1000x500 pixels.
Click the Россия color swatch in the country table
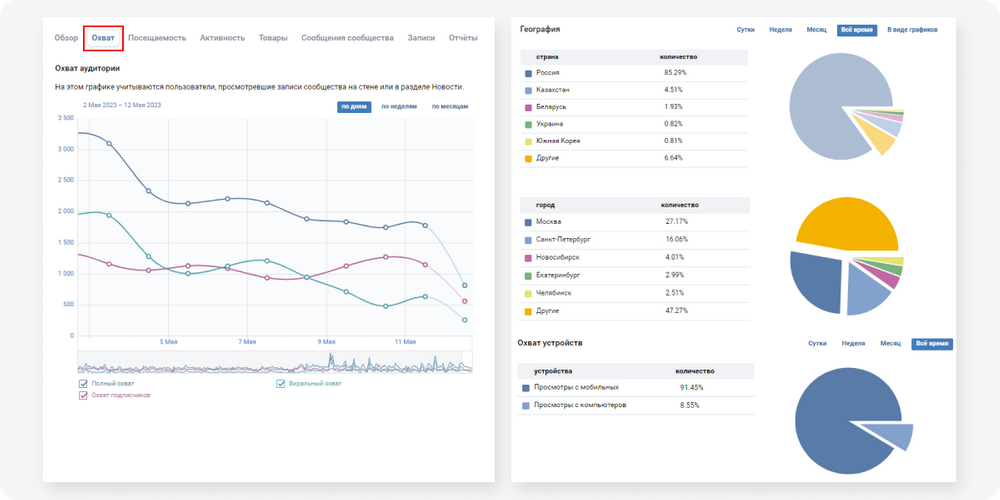coord(527,73)
